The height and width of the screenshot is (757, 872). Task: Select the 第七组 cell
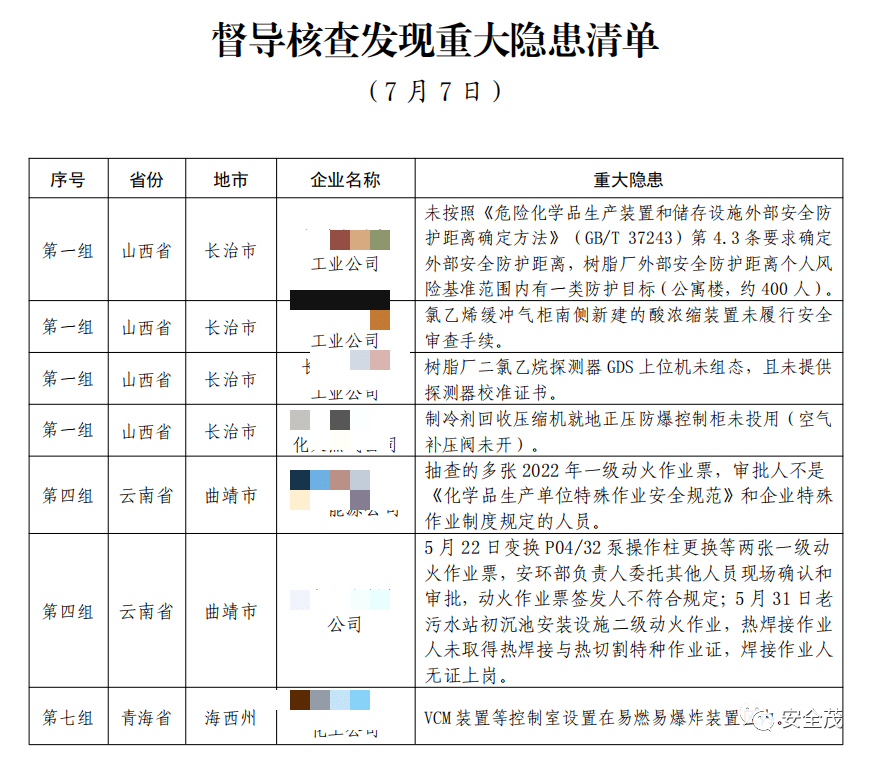pyautogui.click(x=68, y=718)
